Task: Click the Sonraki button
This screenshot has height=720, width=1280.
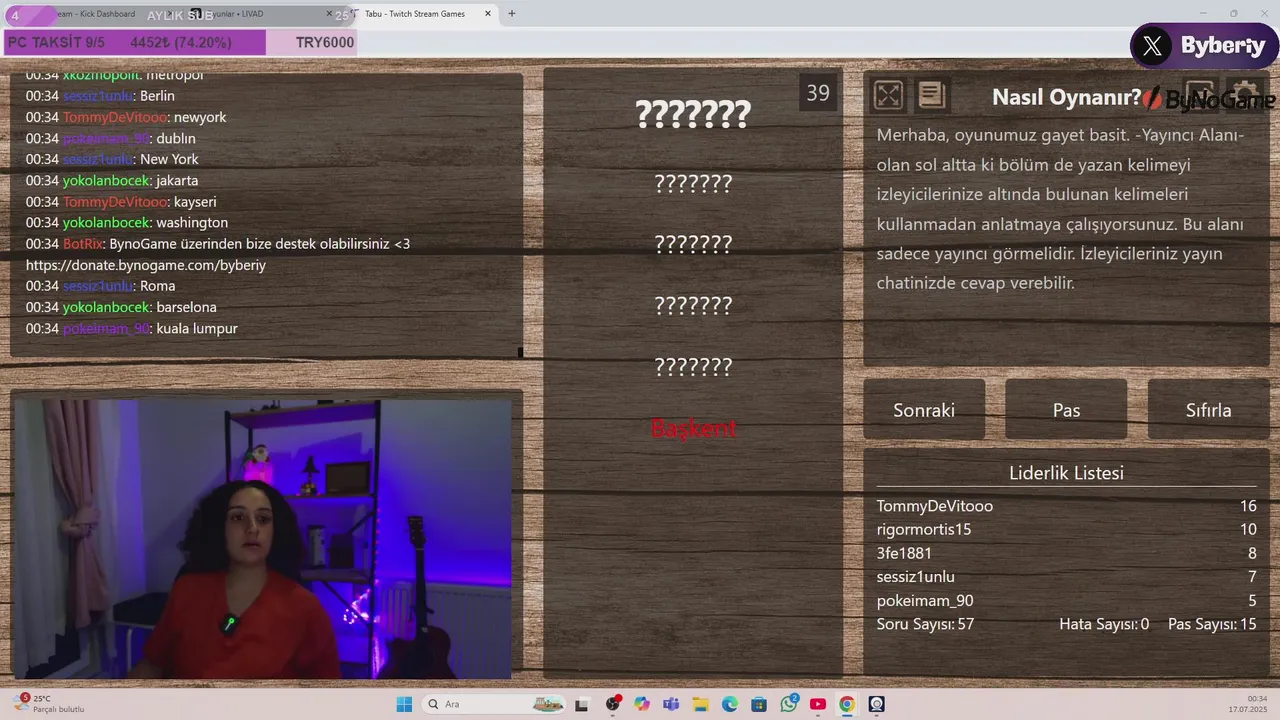Action: coord(924,410)
